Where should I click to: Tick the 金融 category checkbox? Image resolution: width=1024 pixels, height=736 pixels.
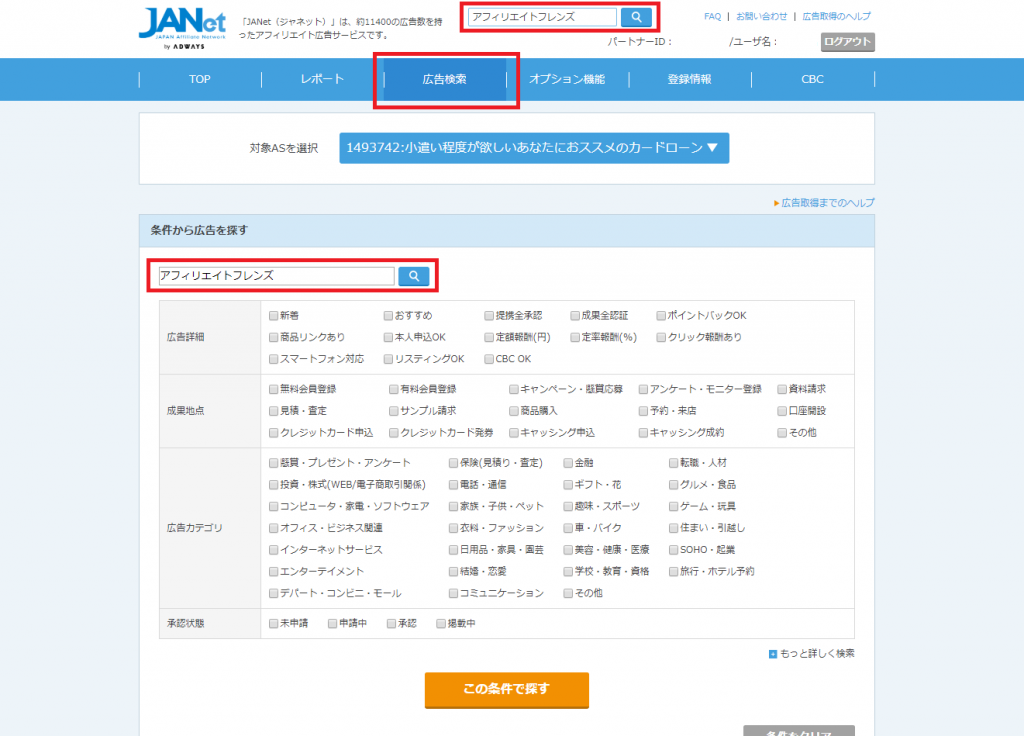tap(568, 463)
